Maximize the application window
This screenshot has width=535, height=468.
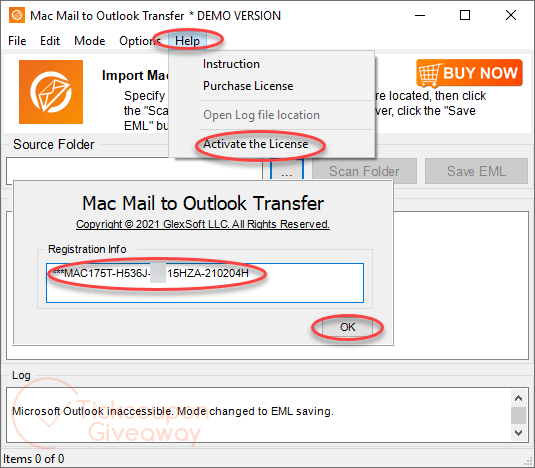[465, 15]
